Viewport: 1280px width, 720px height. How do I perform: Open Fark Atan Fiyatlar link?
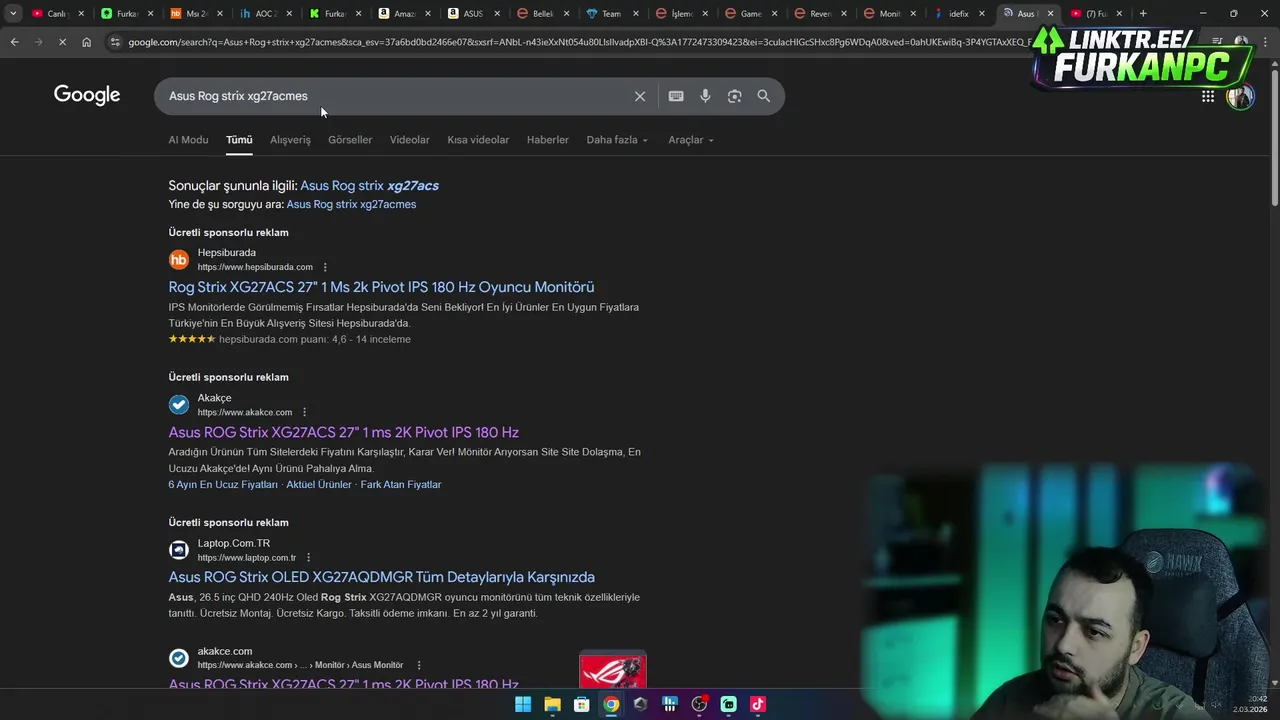[x=401, y=485]
